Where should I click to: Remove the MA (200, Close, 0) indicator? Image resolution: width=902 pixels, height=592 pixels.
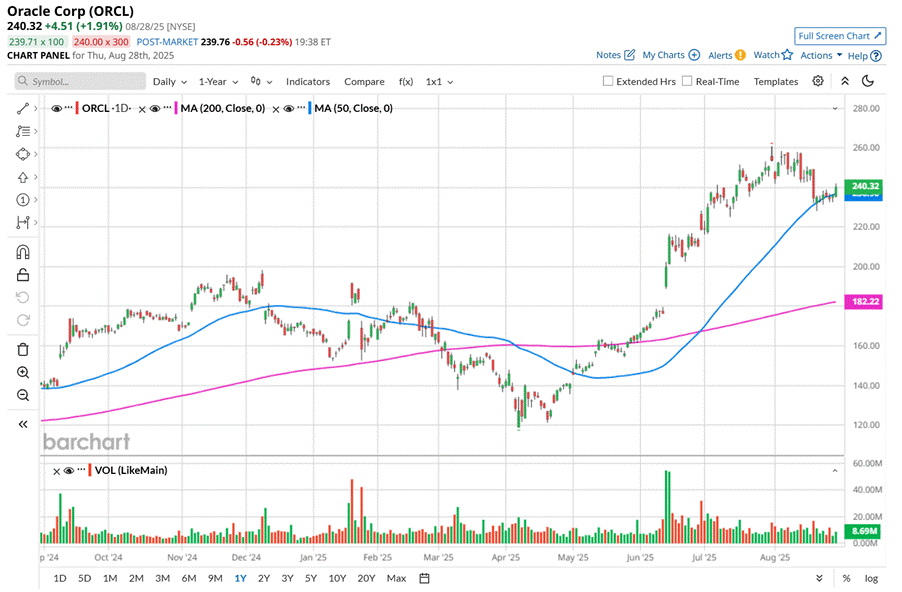click(142, 109)
